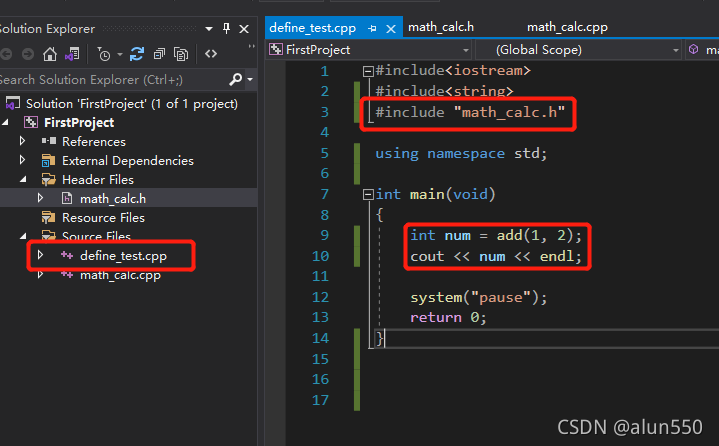
Task: Click the Home icon in Solution Explorer toolbar
Action: click(x=50, y=54)
